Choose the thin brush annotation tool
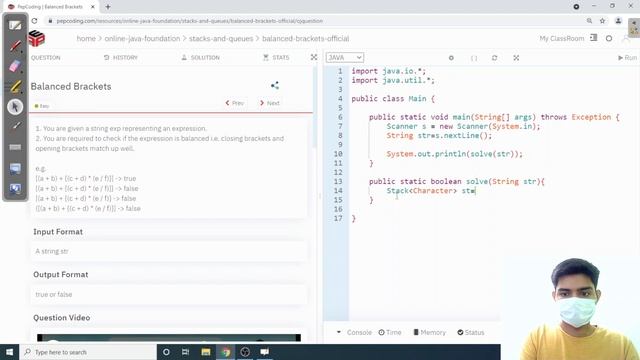 [15, 127]
